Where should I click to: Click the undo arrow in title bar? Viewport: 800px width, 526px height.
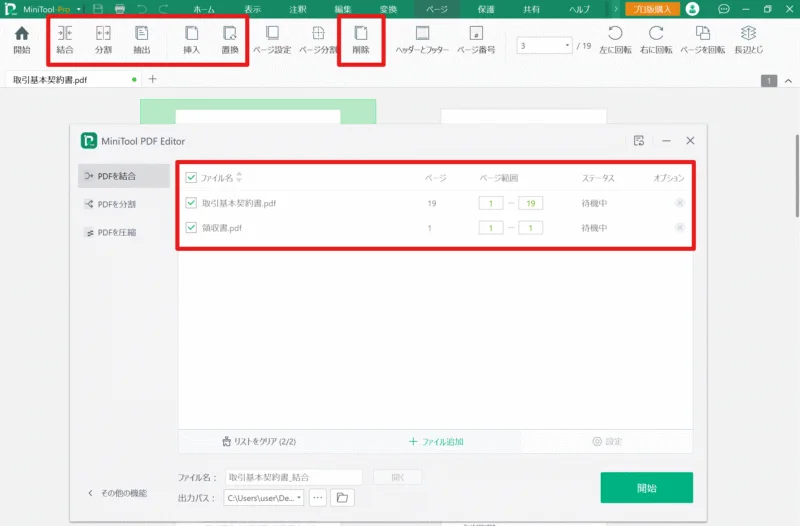pos(142,9)
